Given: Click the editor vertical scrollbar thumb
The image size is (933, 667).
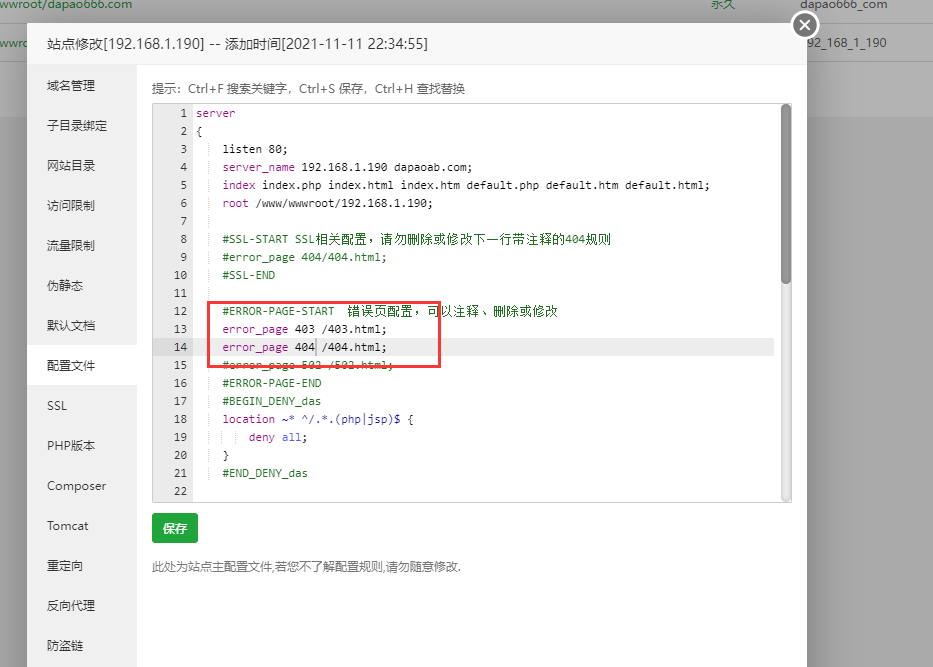Looking at the screenshot, I should [x=786, y=194].
